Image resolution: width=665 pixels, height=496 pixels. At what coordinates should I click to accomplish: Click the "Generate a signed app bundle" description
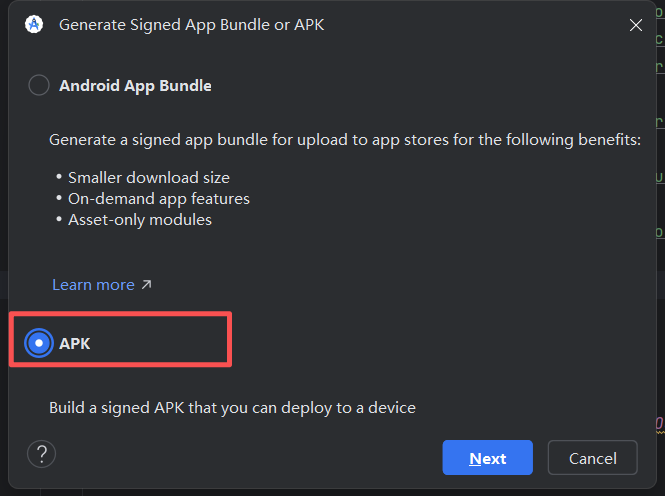(345, 140)
